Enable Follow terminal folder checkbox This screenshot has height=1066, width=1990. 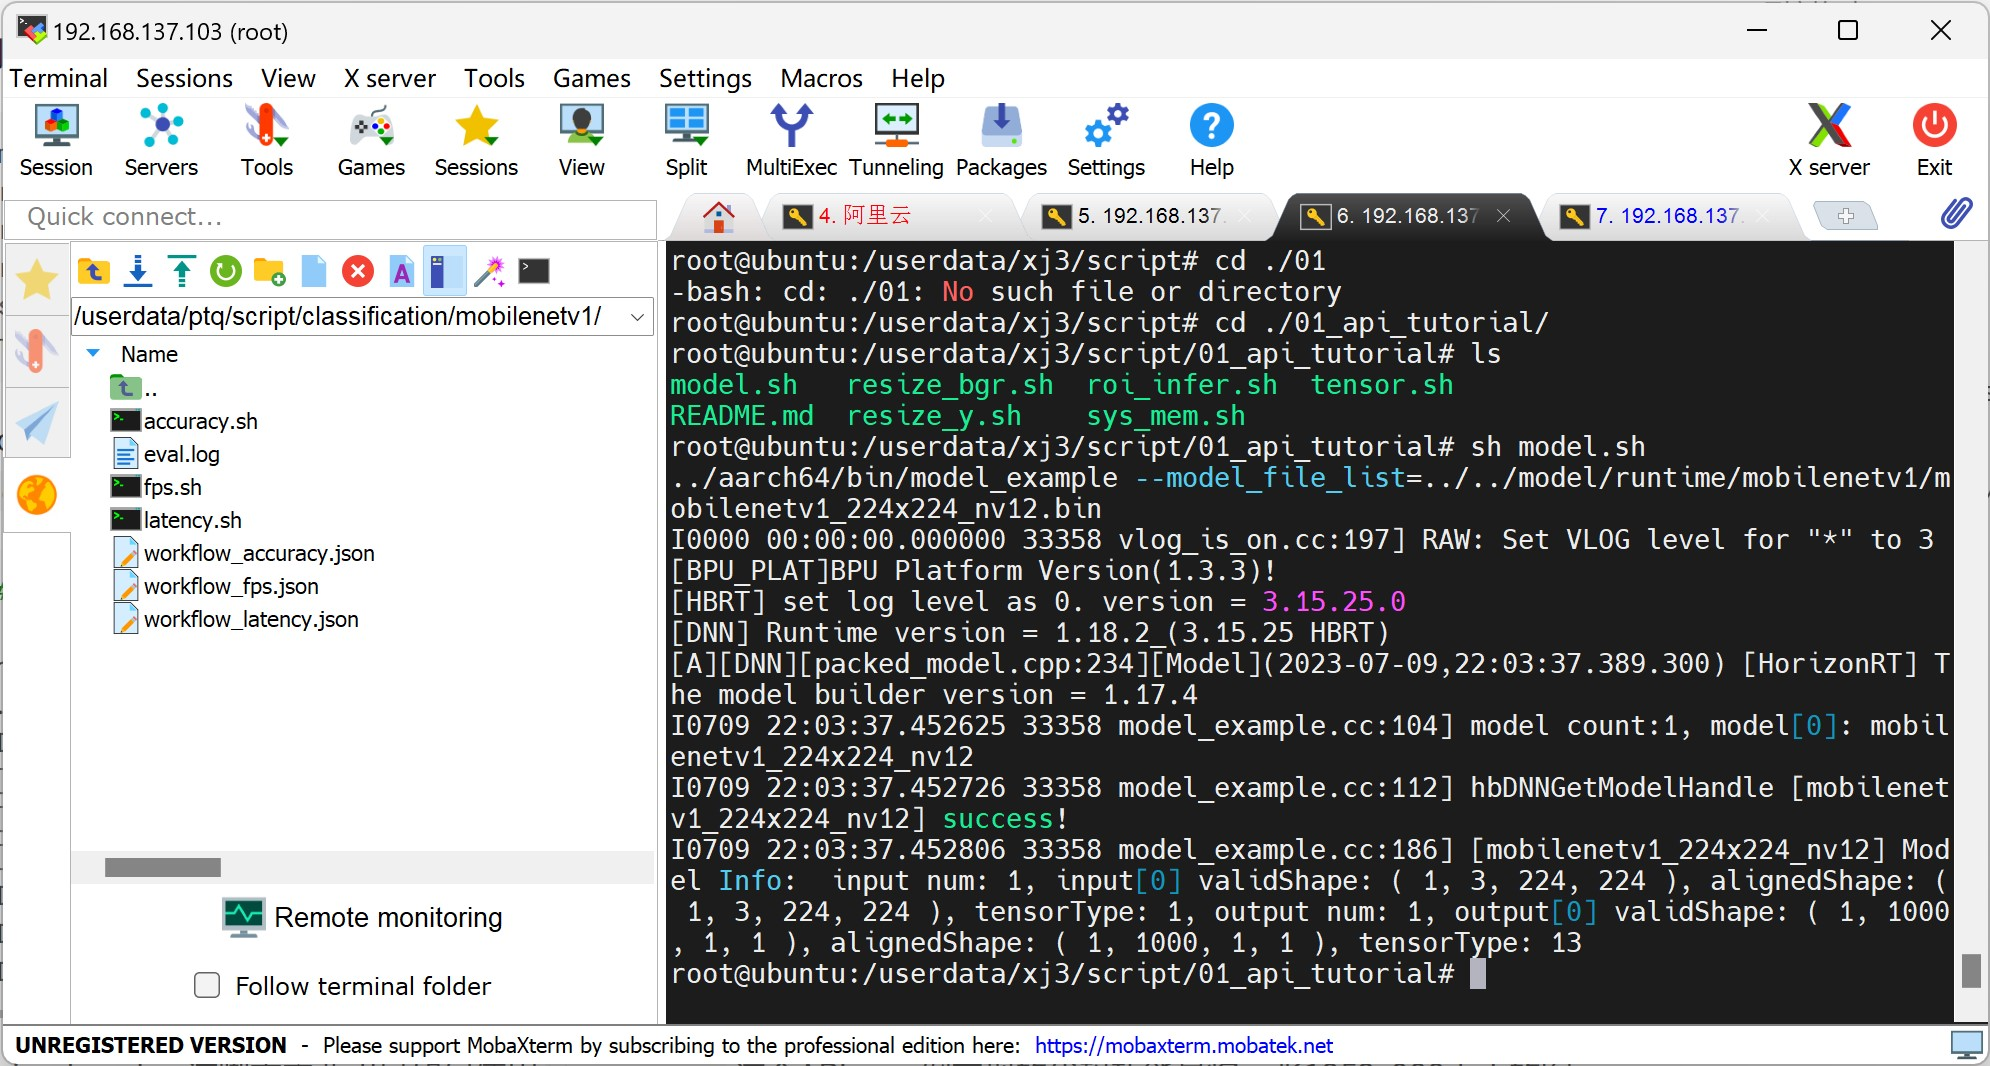[x=207, y=985]
